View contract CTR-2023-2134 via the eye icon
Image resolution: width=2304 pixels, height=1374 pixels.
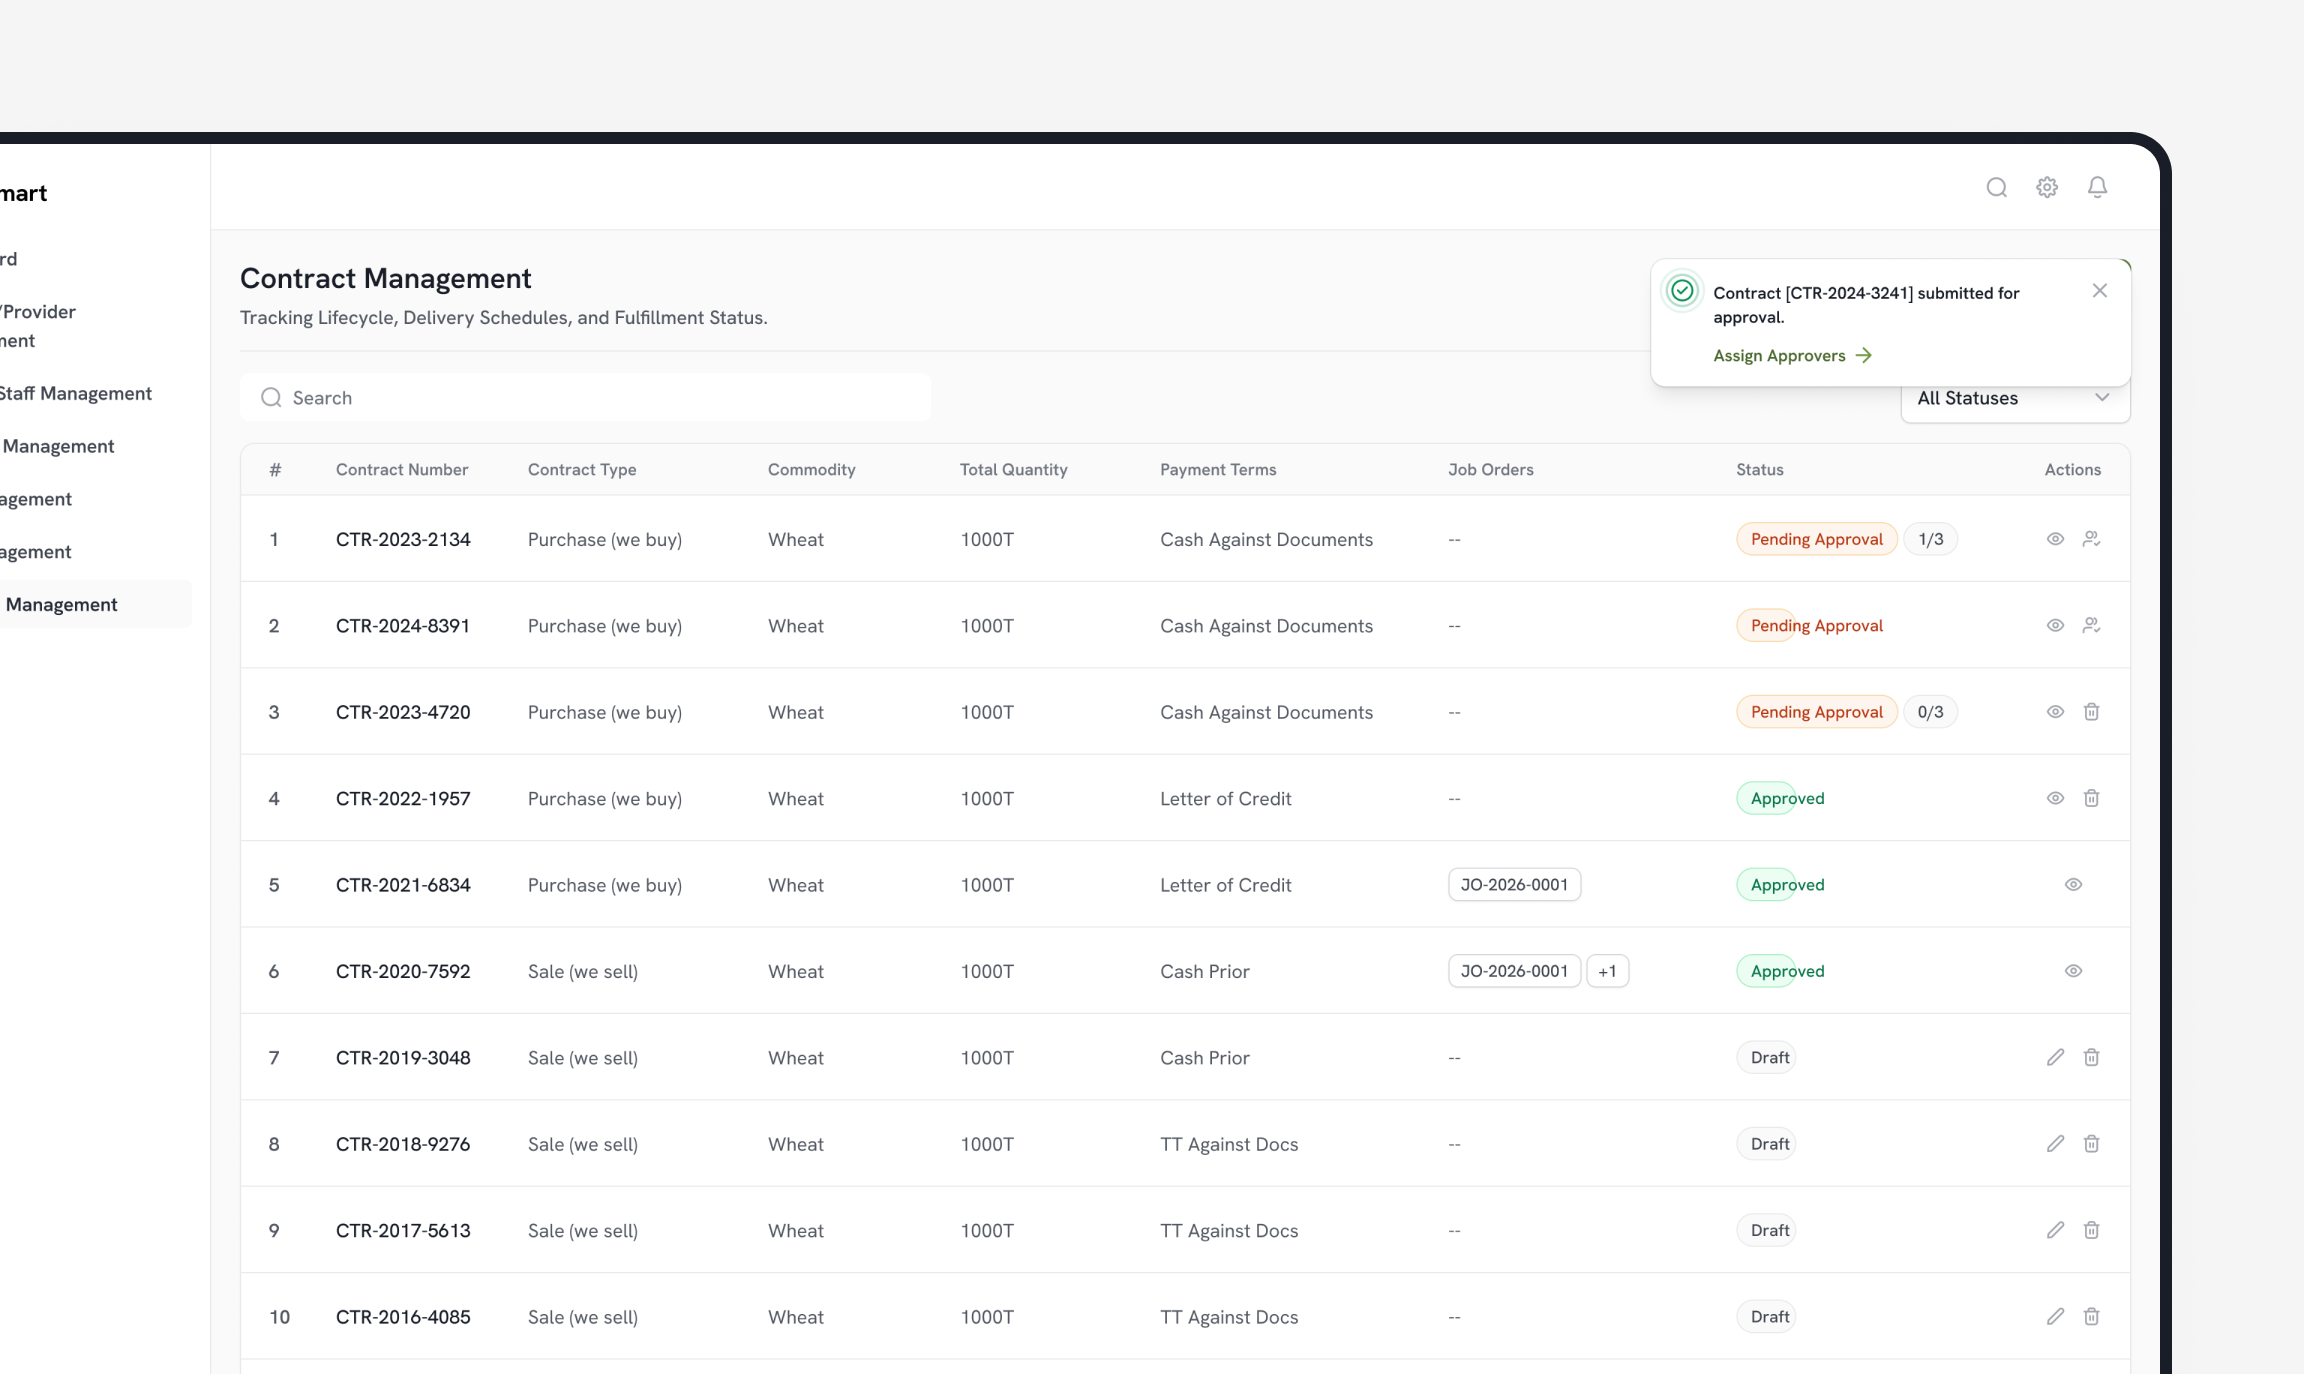point(2055,539)
